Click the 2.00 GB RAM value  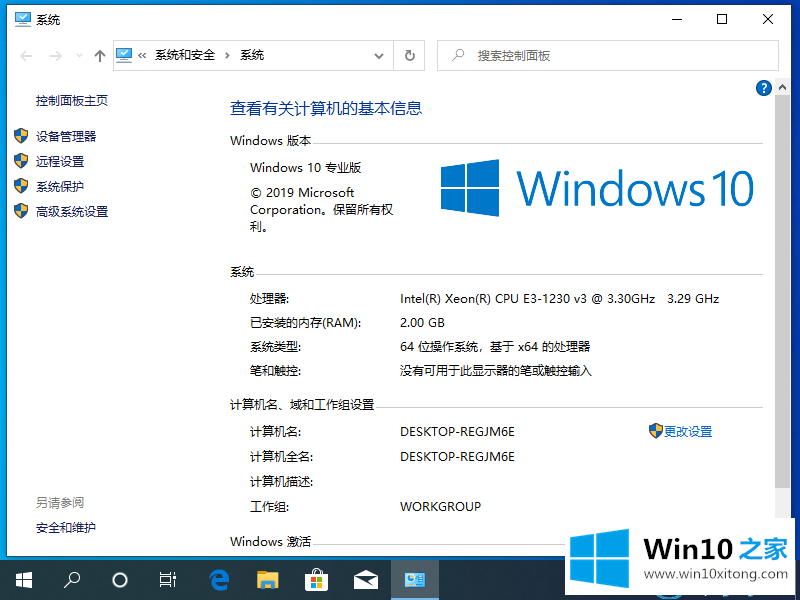click(422, 323)
